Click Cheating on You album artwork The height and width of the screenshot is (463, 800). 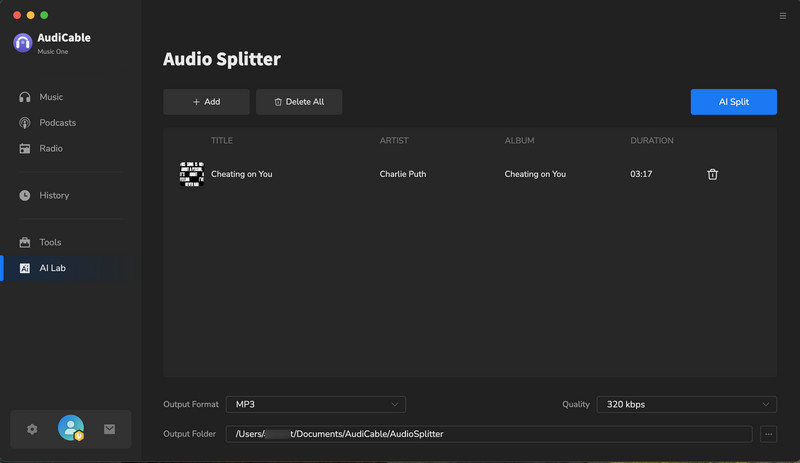pyautogui.click(x=192, y=174)
